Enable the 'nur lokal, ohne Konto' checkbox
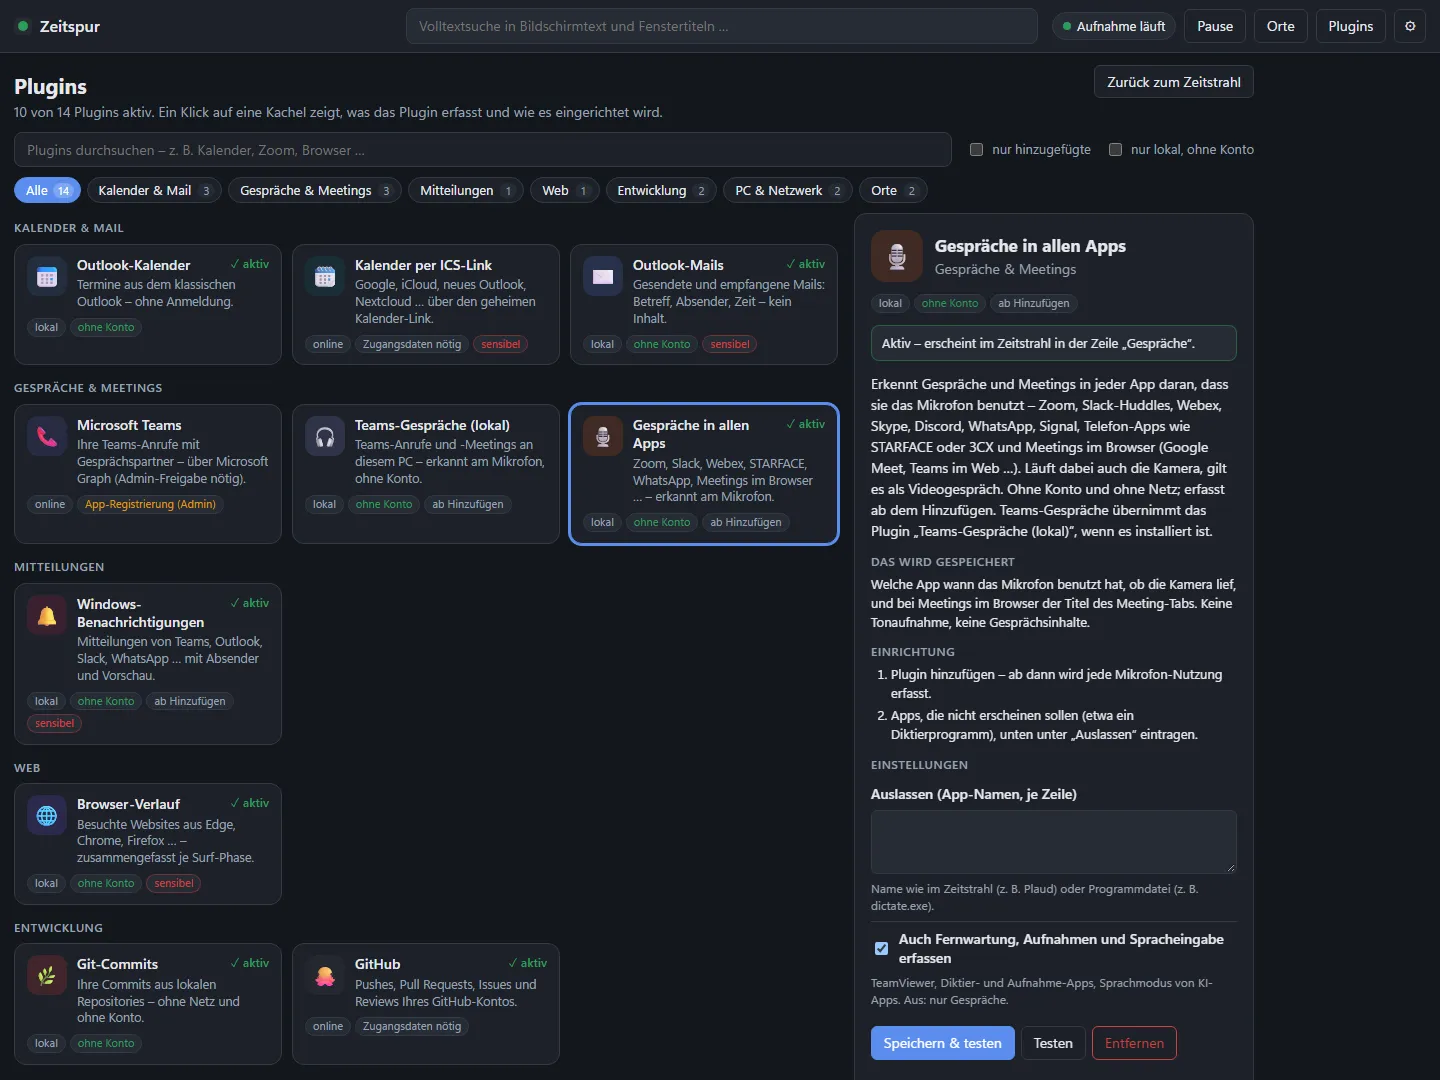 tap(1115, 149)
